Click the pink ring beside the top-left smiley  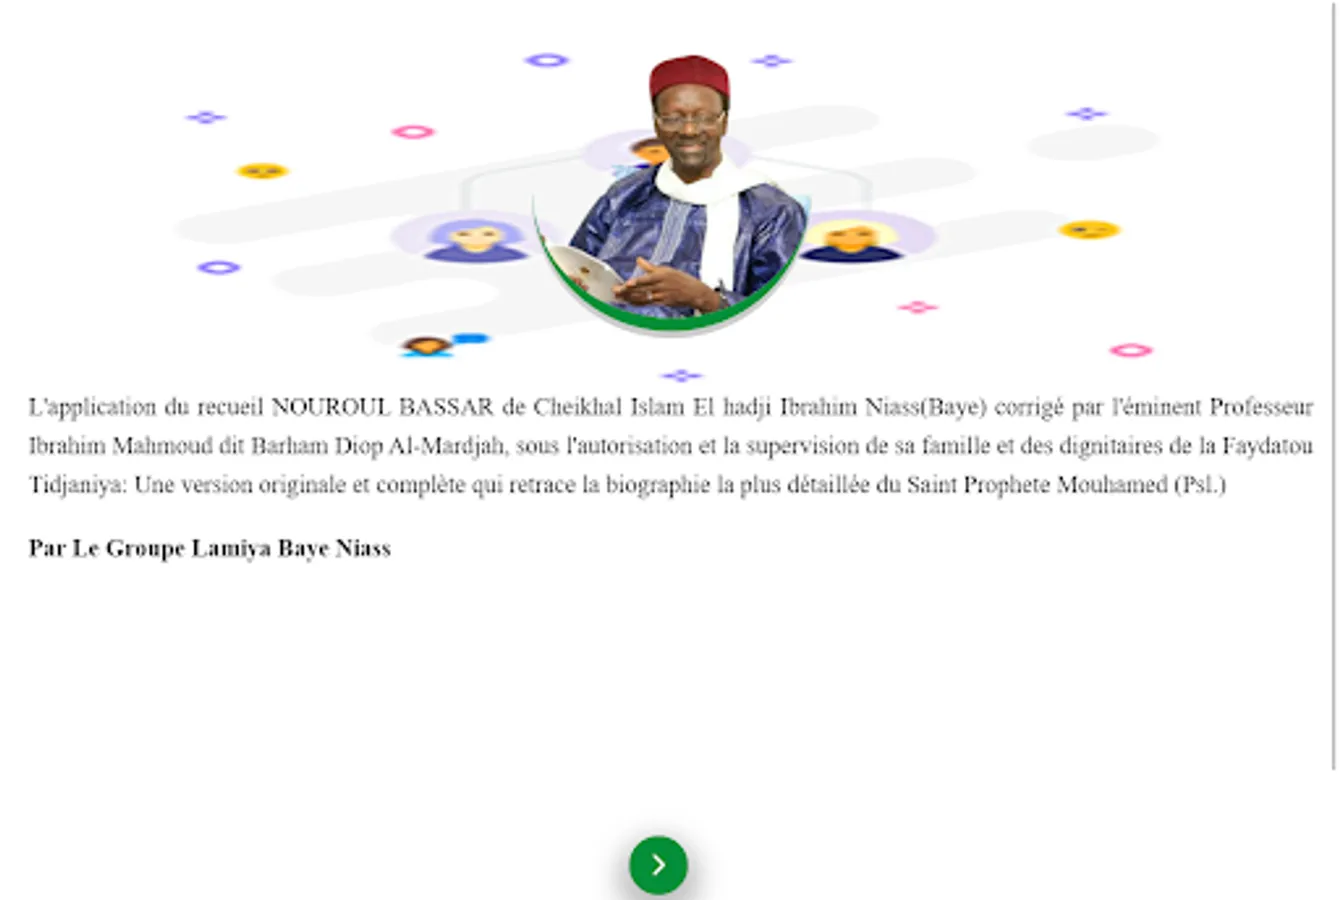(413, 132)
